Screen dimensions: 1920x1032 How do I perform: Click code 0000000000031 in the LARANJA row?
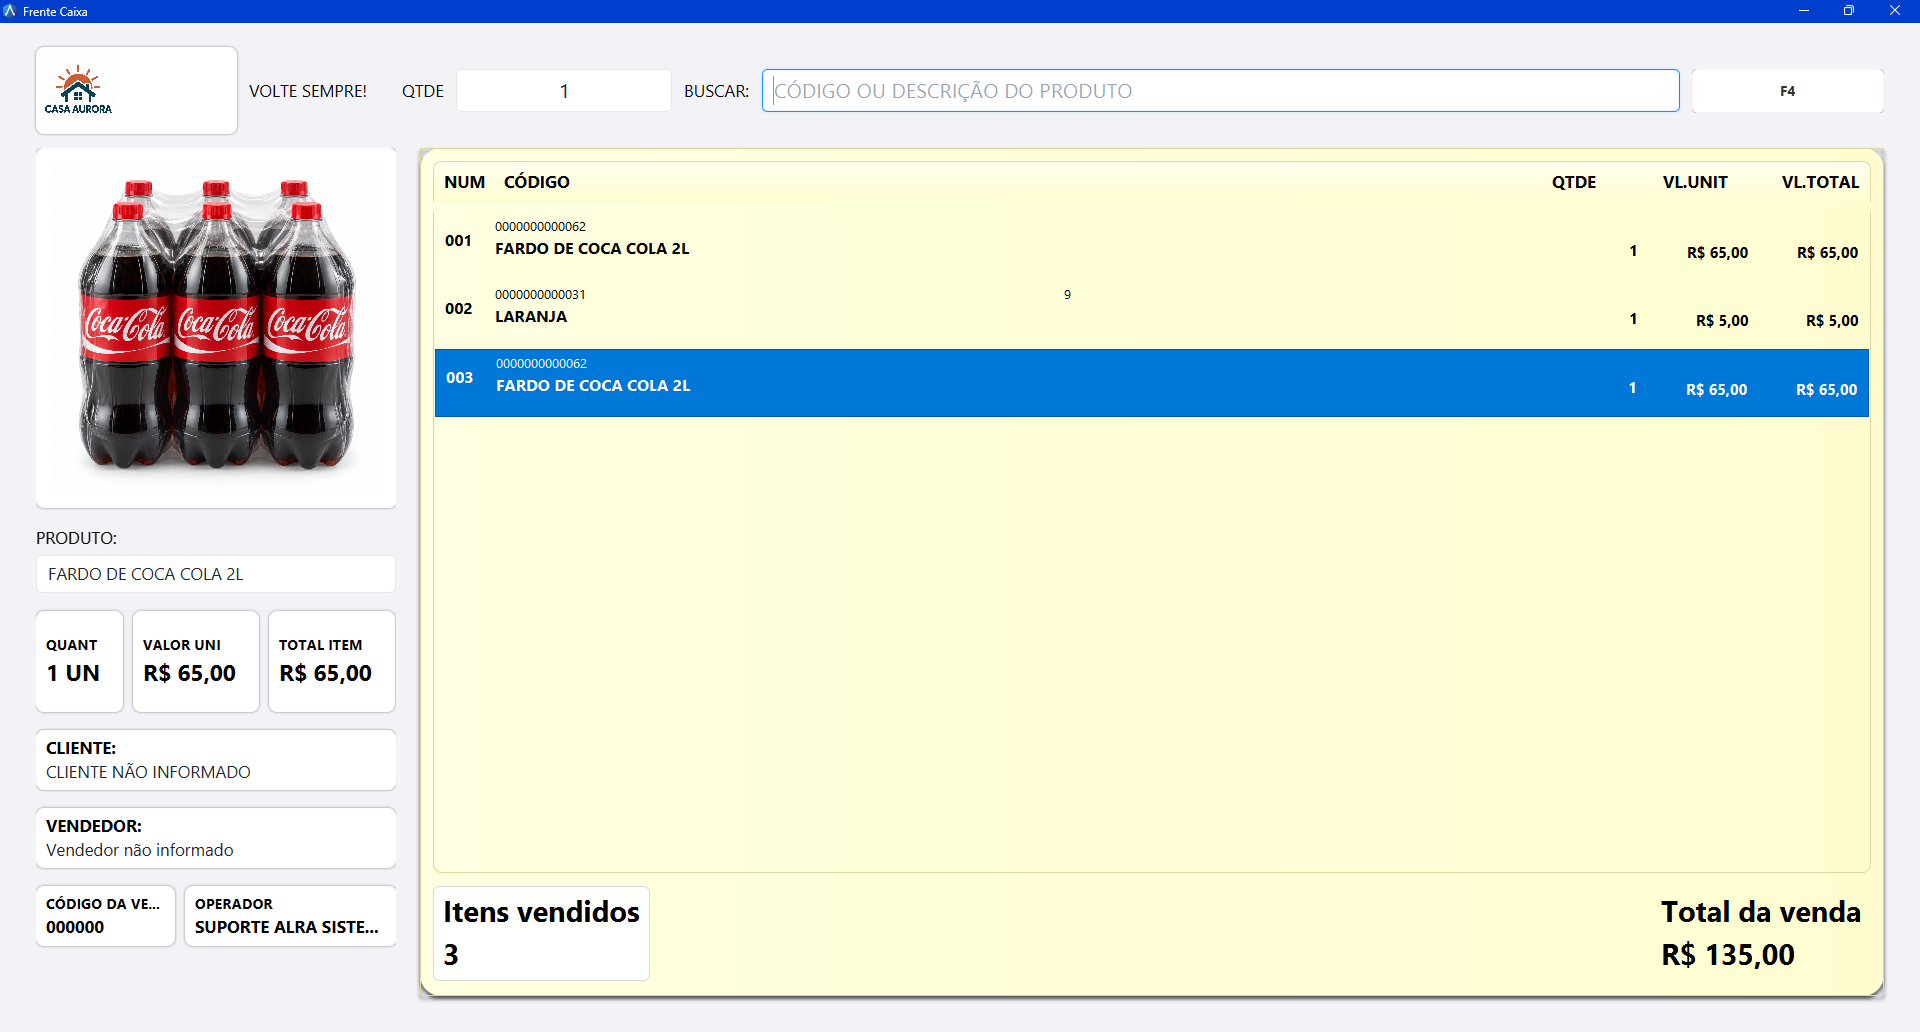pos(540,295)
